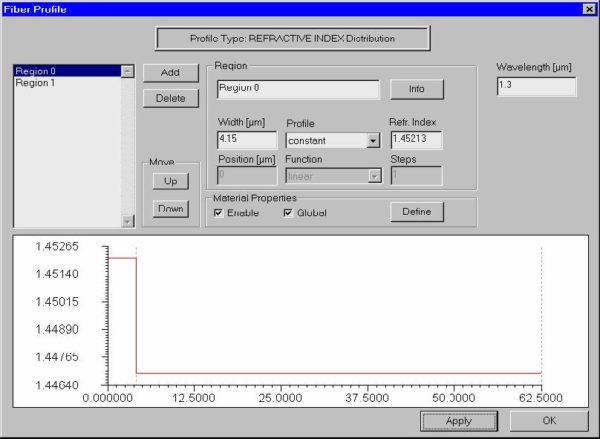This screenshot has height=439, width=600.
Task: Click the 62.5000 x-axis label on graph
Action: (541, 398)
